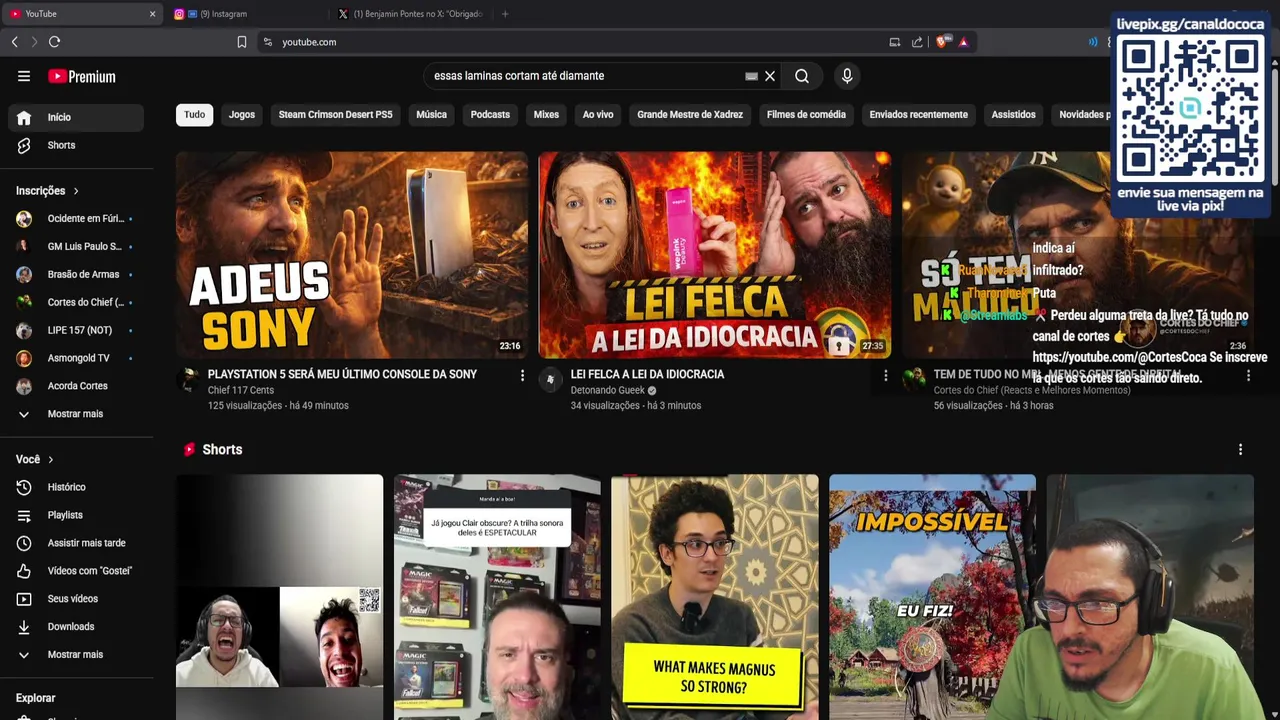
Task: Click the Detonando Gueek channel avatar
Action: click(550, 379)
